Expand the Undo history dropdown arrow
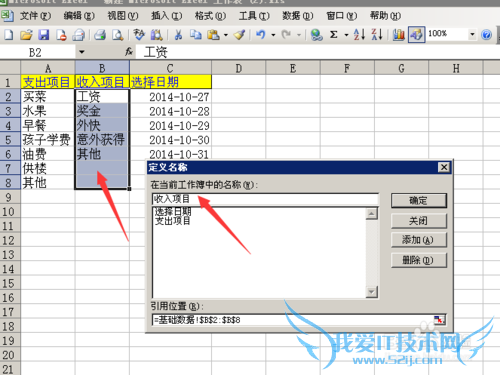This screenshot has width=500, height=375. click(x=273, y=35)
